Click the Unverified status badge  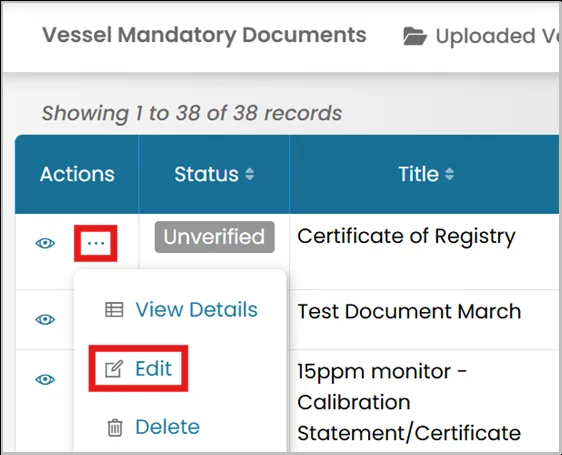coord(215,237)
